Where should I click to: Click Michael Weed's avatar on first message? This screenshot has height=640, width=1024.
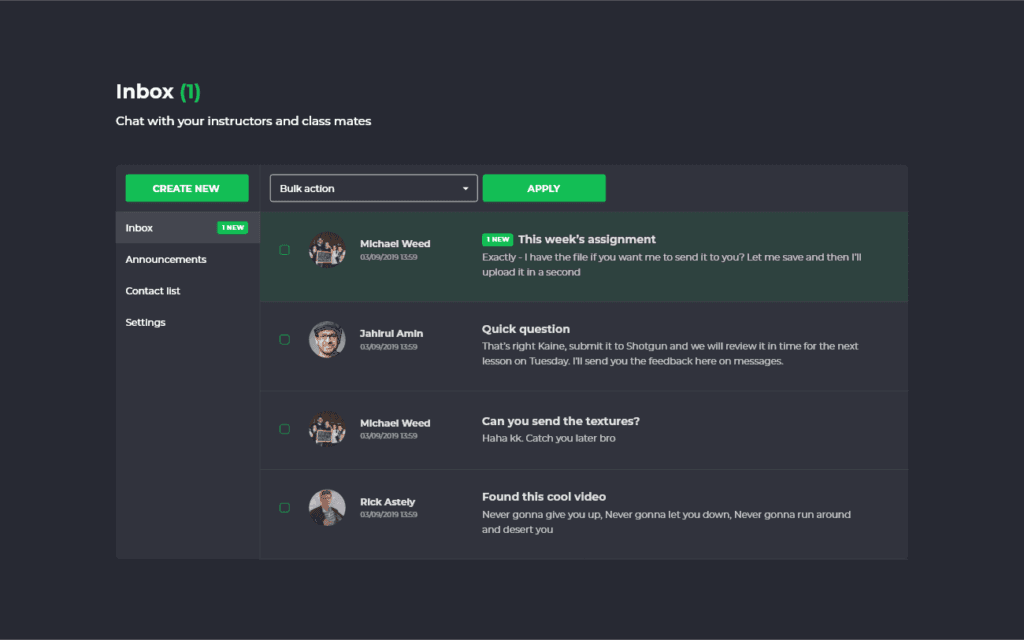327,249
